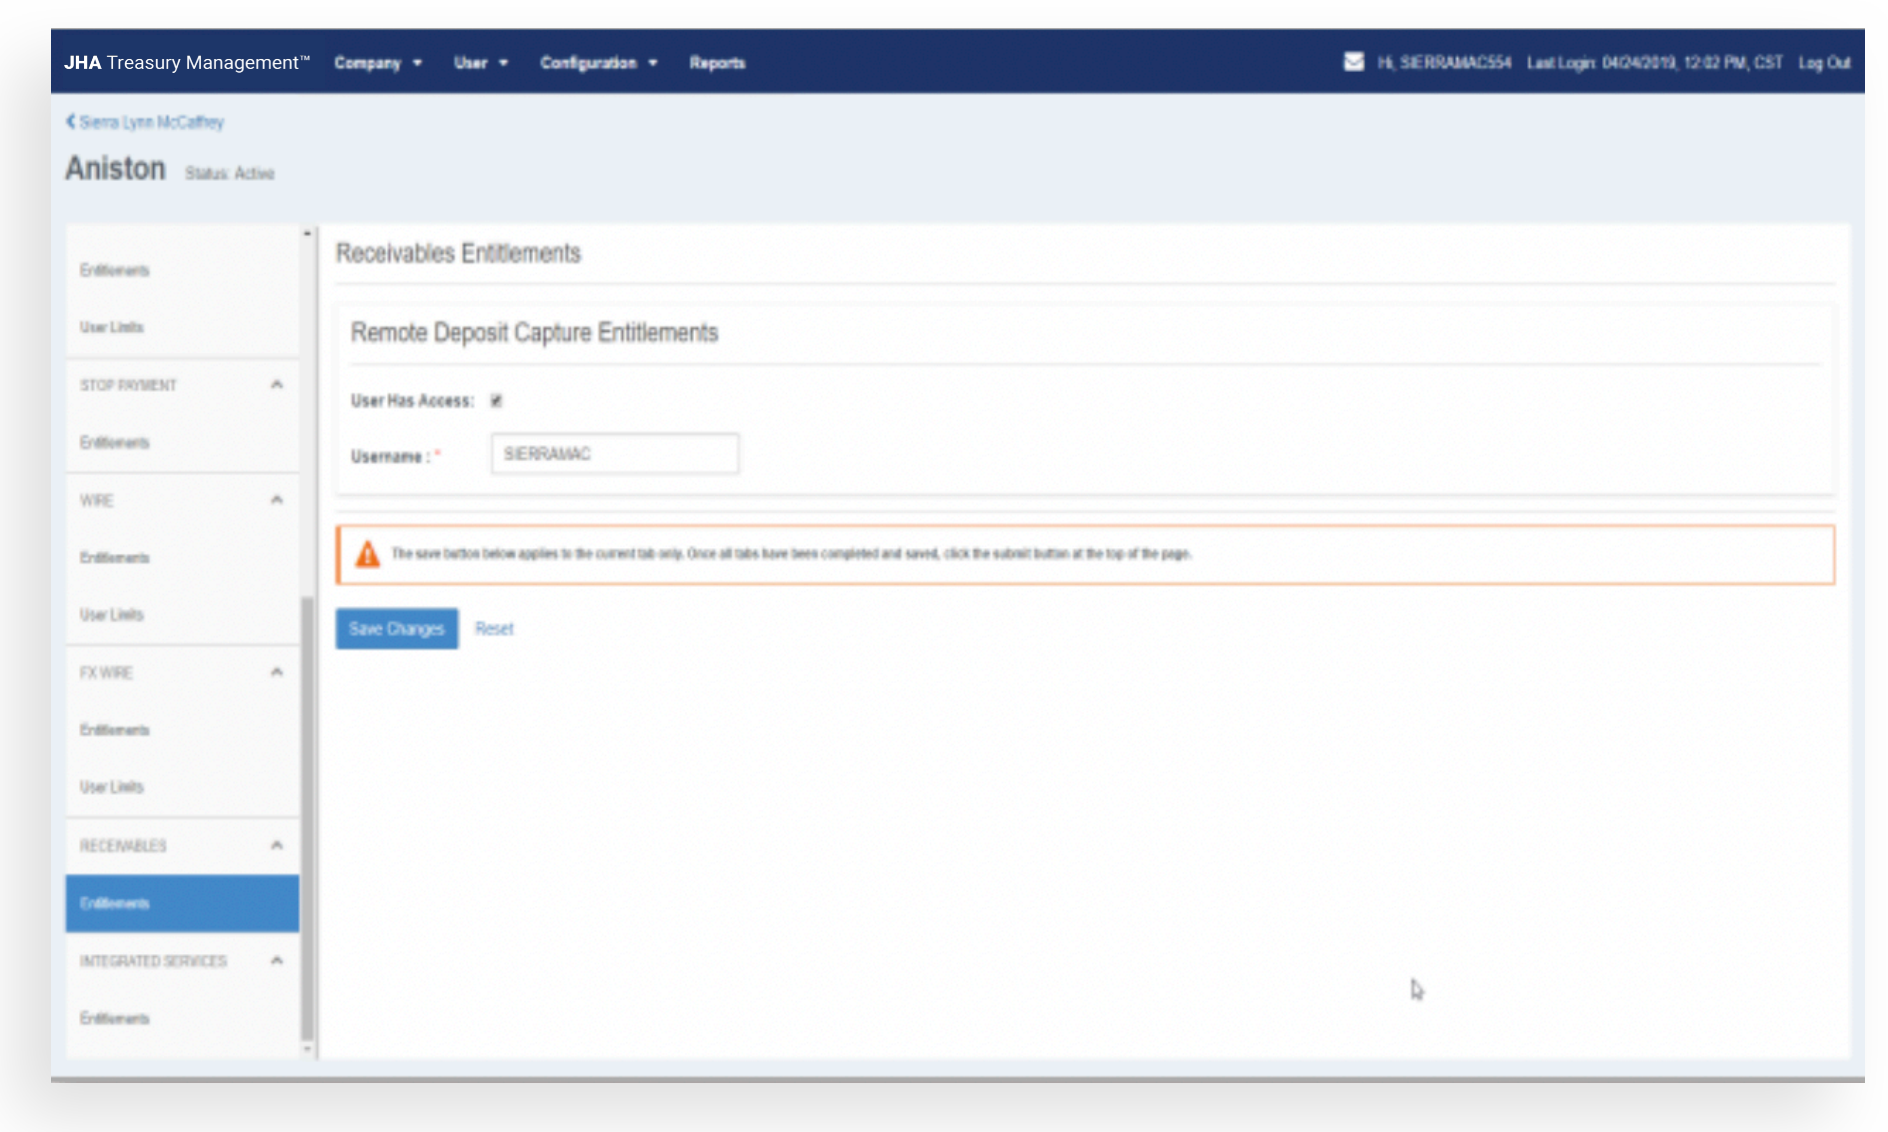Collapse the RECEIVABLES section chevron
Viewport: 1888px width, 1132px height.
(277, 845)
